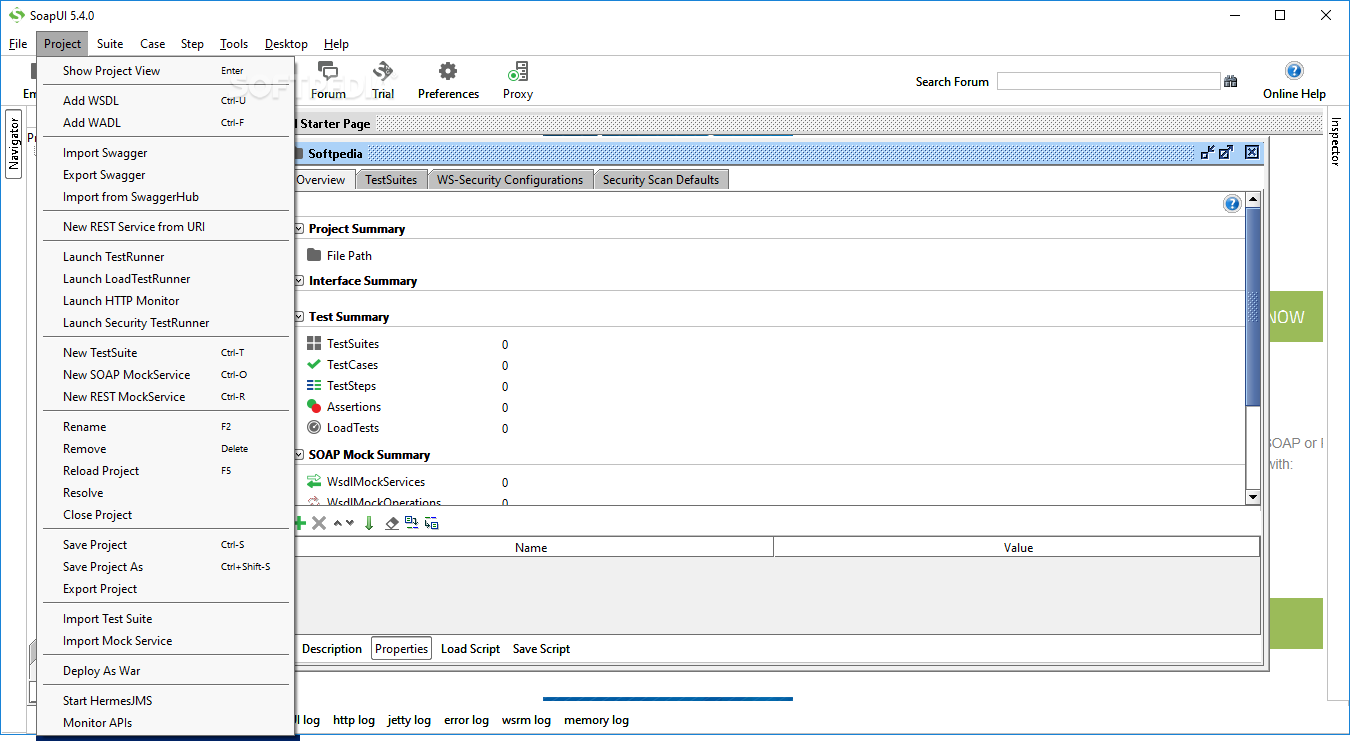Show the http log tab
Viewport: 1350px width, 741px height.
[x=354, y=719]
